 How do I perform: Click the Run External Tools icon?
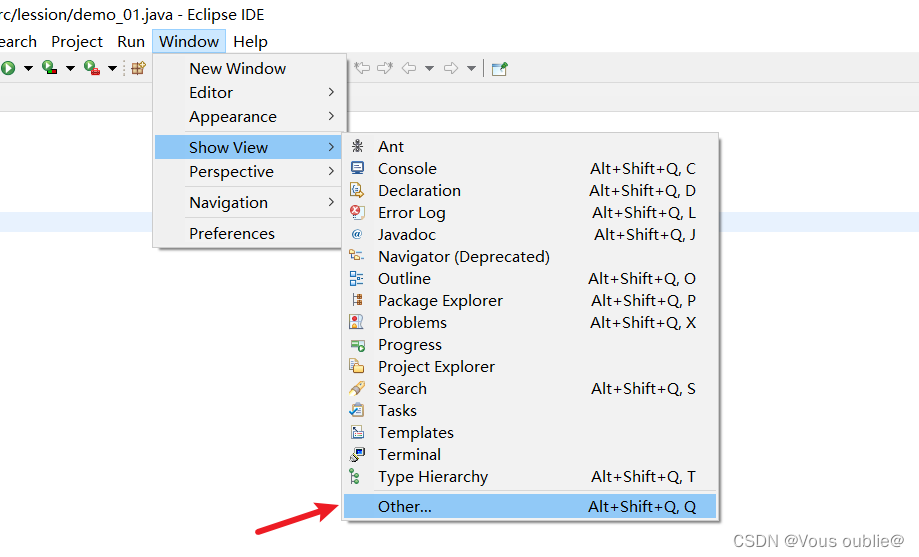point(91,68)
